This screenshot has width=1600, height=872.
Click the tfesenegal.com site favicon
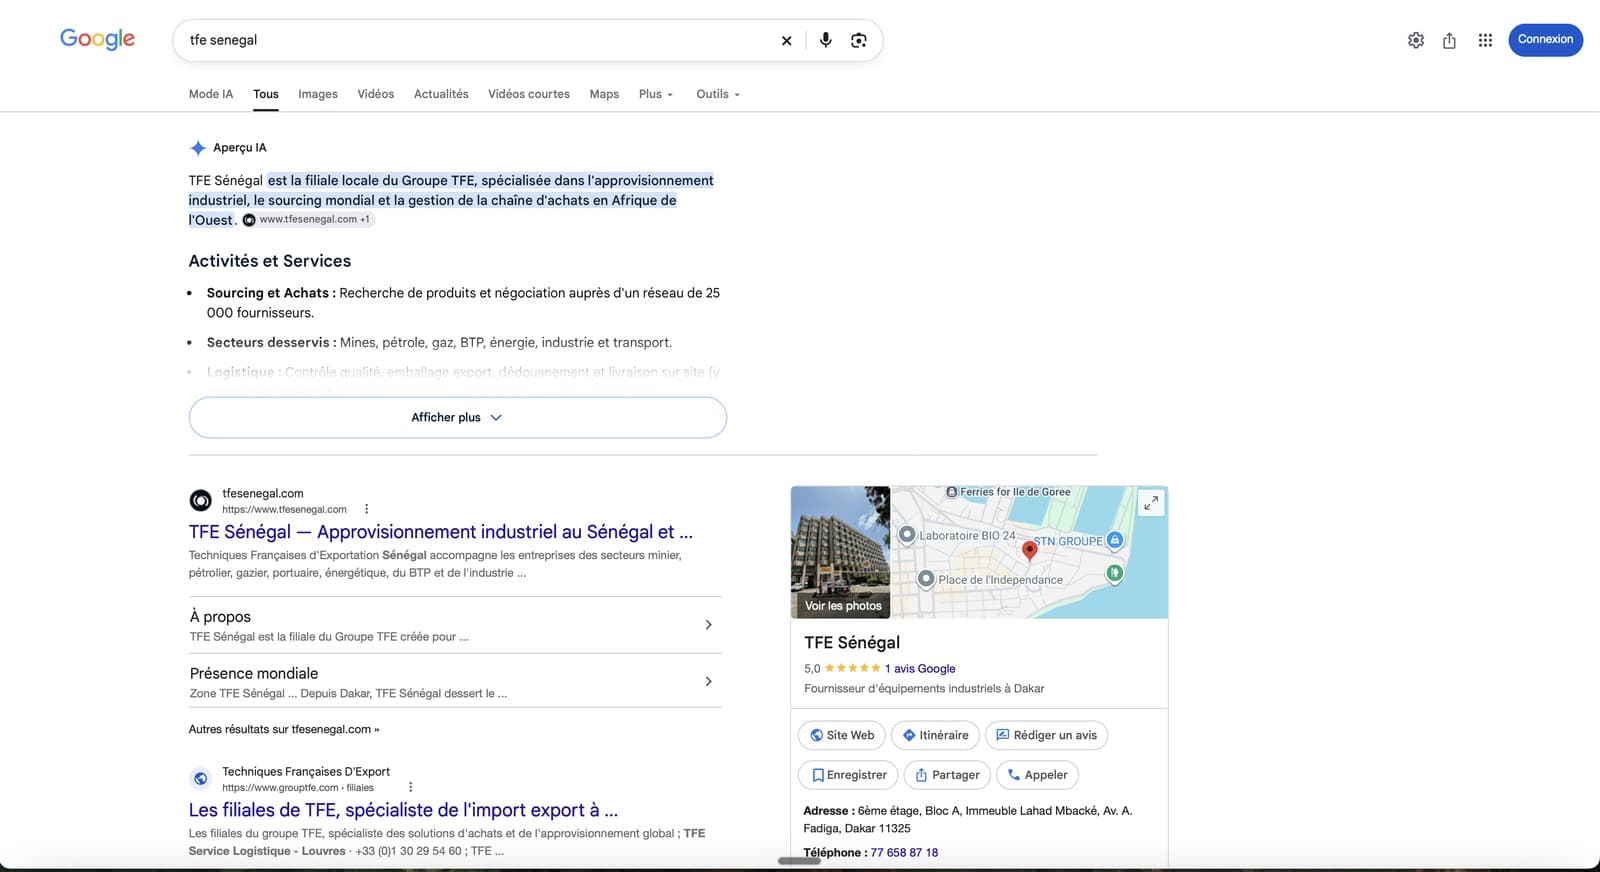click(x=201, y=500)
